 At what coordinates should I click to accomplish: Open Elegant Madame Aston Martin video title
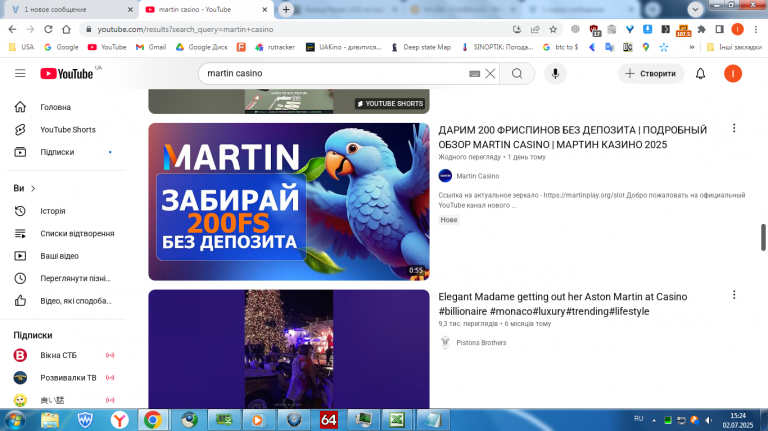tap(562, 304)
